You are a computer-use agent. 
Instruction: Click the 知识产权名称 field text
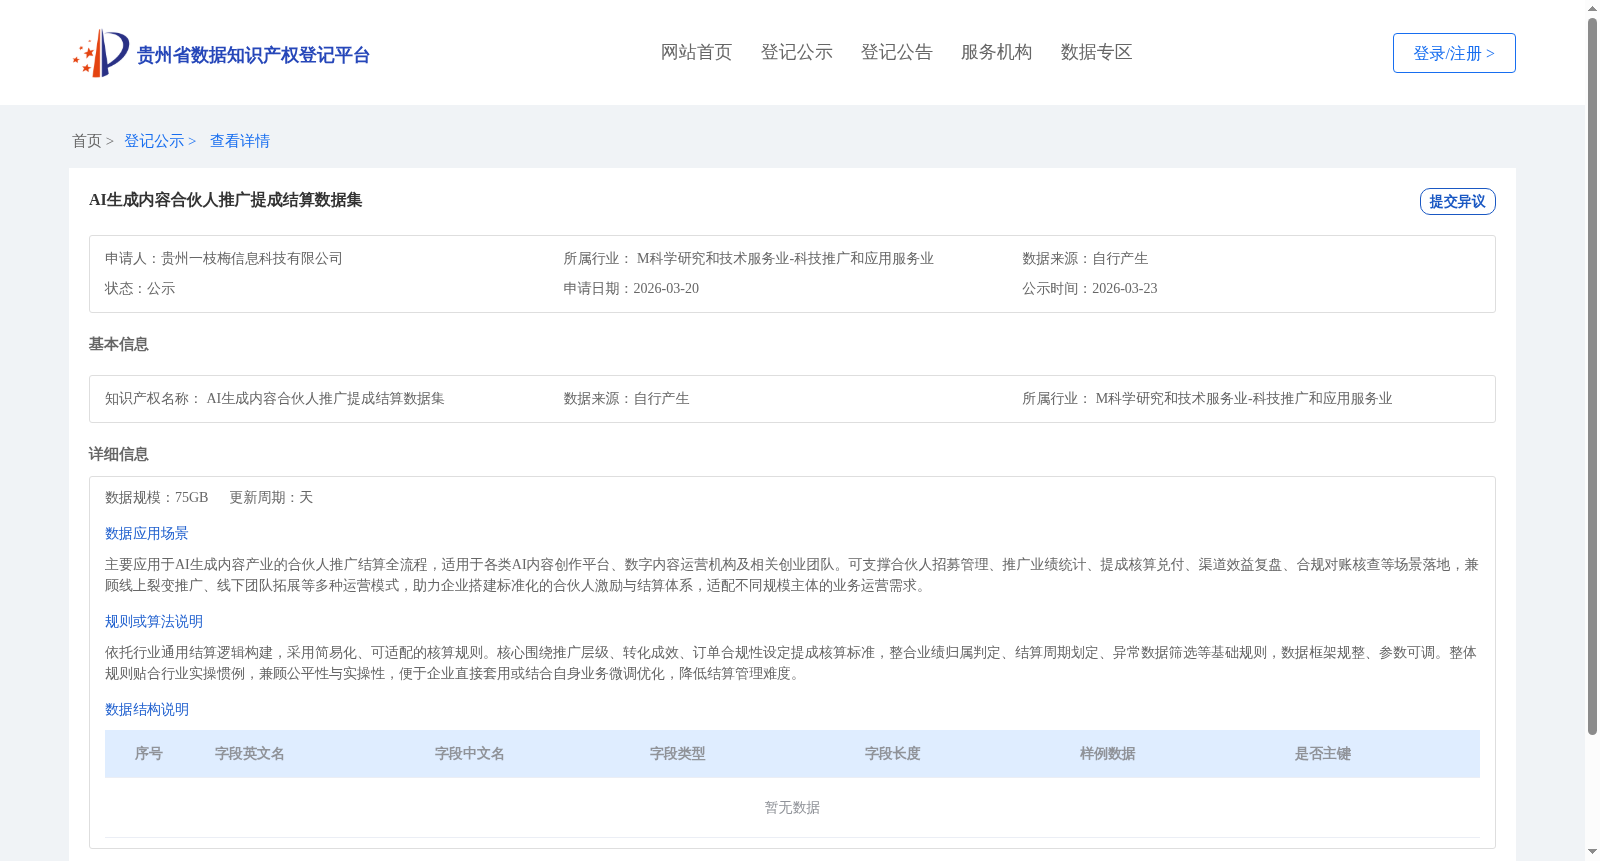275,398
